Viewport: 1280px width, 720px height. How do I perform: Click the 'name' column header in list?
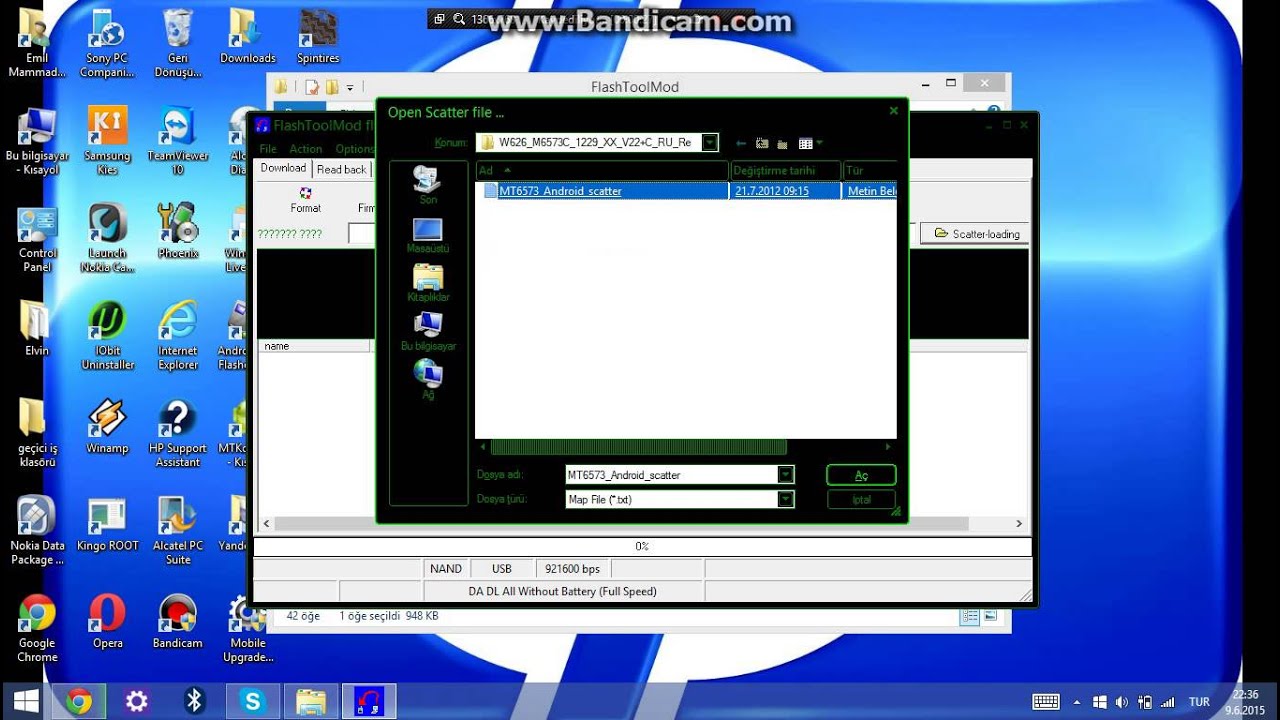click(x=314, y=346)
